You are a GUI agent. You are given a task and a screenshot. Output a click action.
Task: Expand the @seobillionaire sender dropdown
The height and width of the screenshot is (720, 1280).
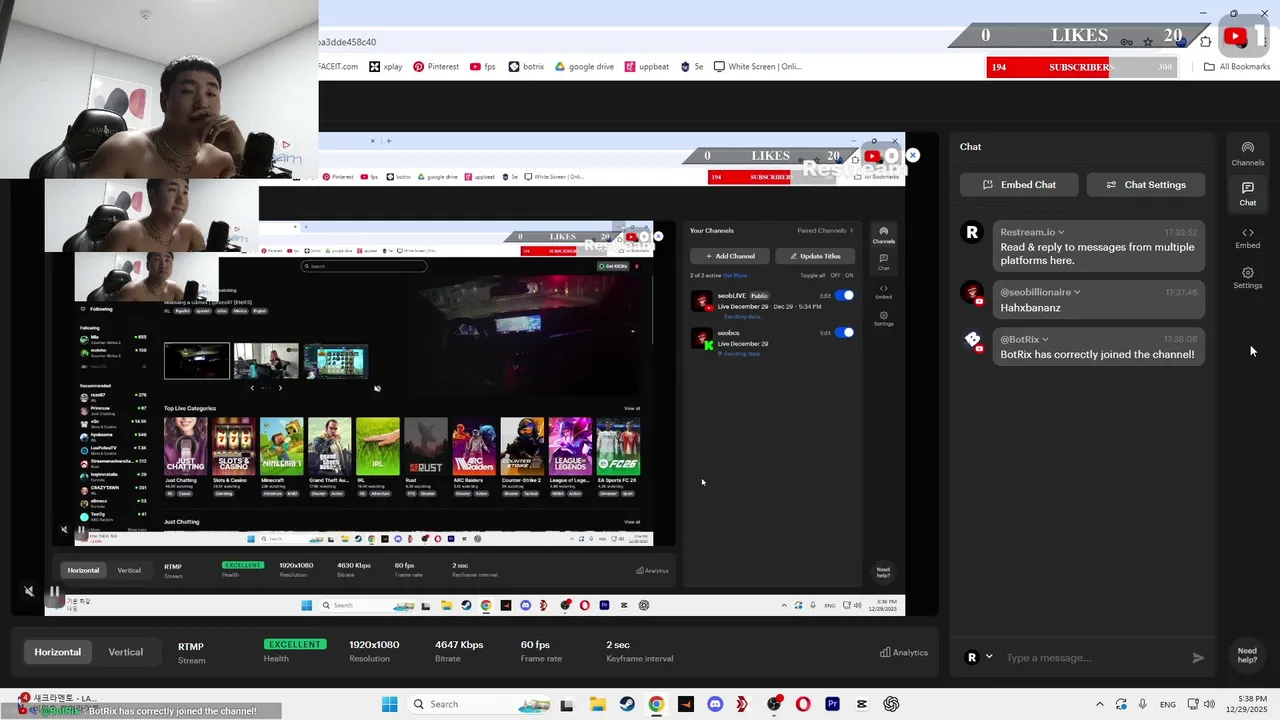(1077, 292)
